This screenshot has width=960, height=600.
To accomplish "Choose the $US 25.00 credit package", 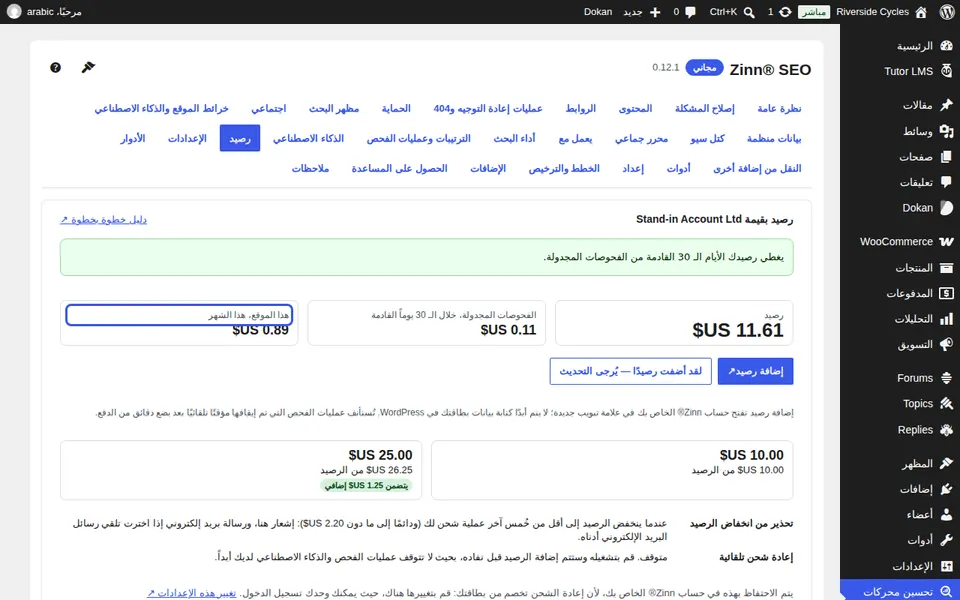I will (x=241, y=470).
